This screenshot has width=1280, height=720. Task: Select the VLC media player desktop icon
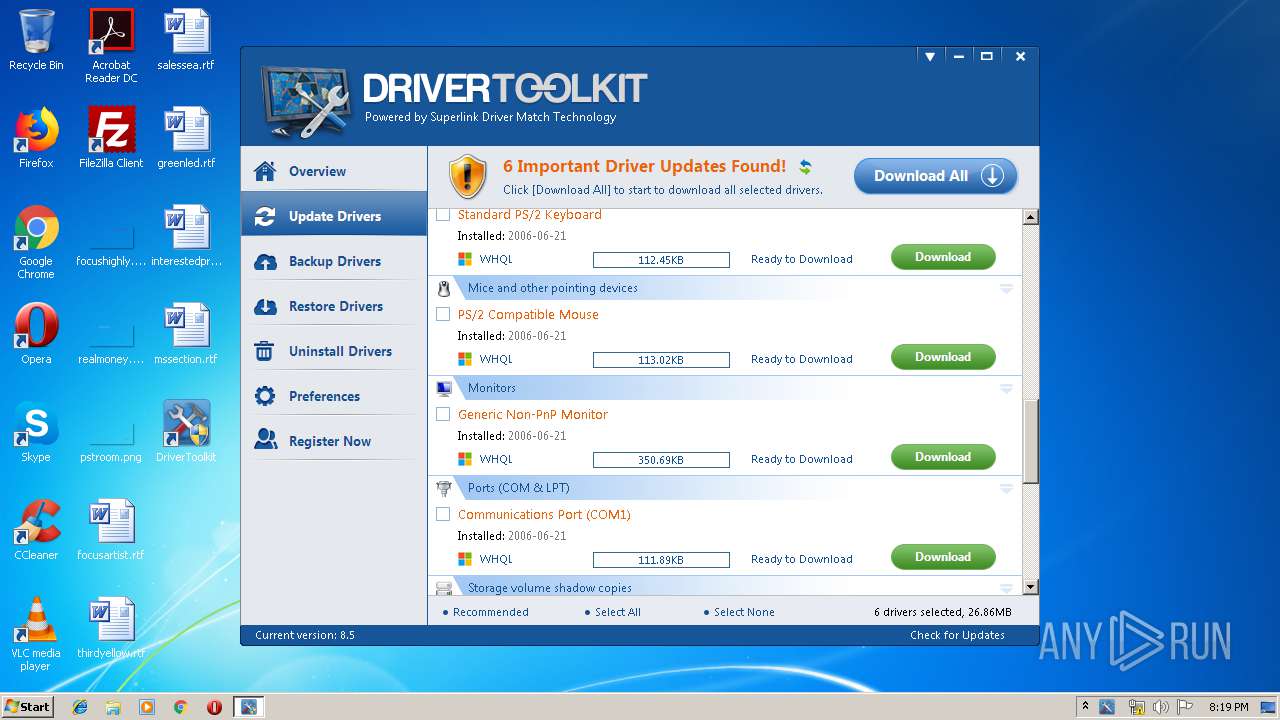[x=36, y=634]
